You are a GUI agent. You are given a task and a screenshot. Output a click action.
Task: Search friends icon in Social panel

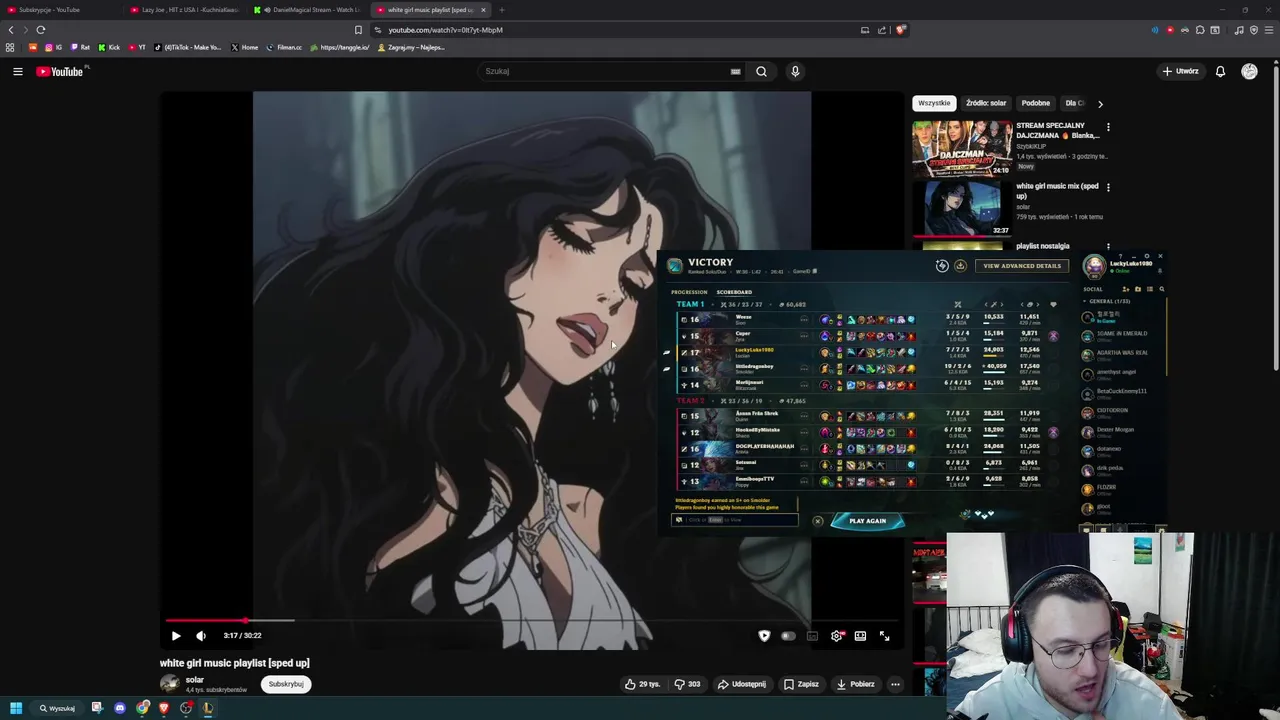coord(1161,289)
